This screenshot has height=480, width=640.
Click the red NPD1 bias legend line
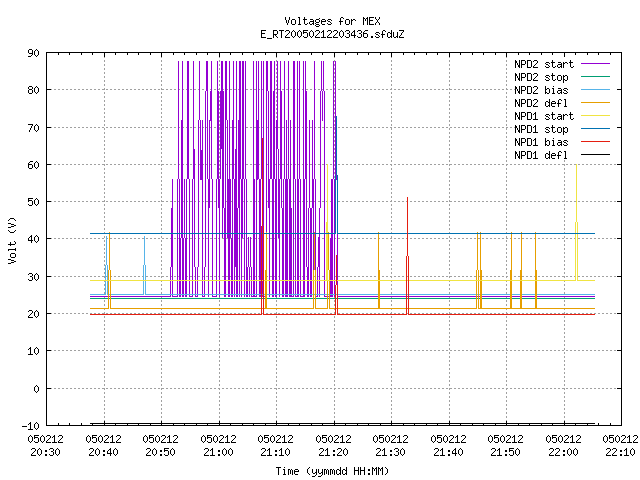tap(595, 142)
